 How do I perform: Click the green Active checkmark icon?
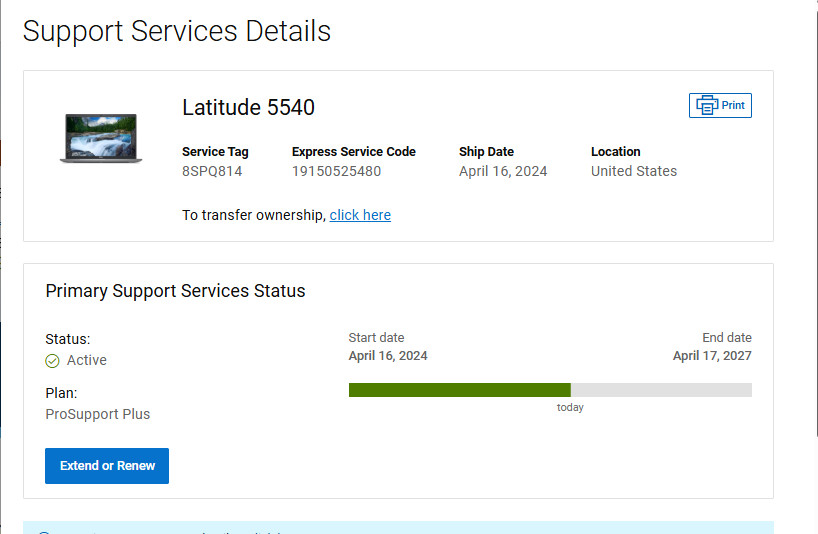coord(52,361)
